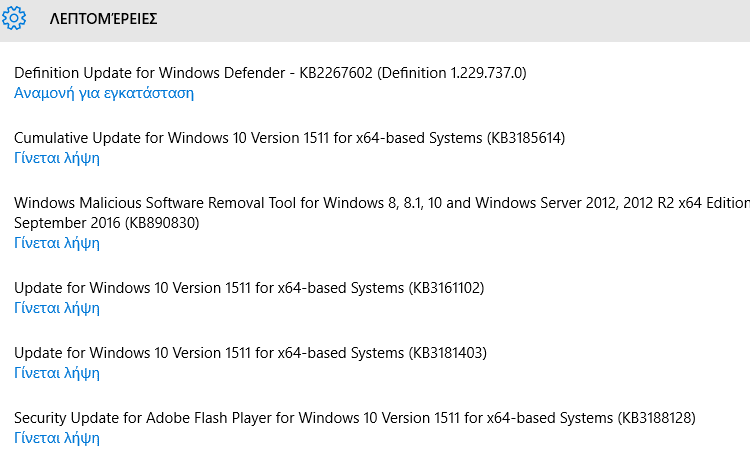Select the 'September 2016 (KB890830)' line
750x453 pixels.
pos(107,223)
